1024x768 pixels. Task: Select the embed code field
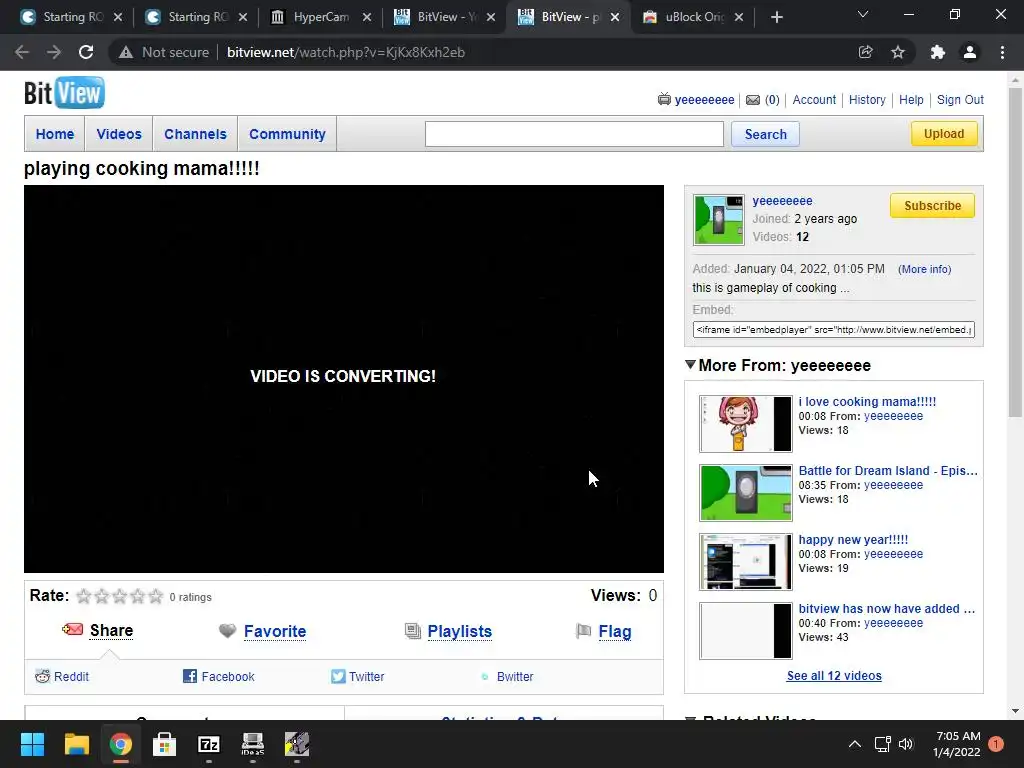click(x=833, y=330)
